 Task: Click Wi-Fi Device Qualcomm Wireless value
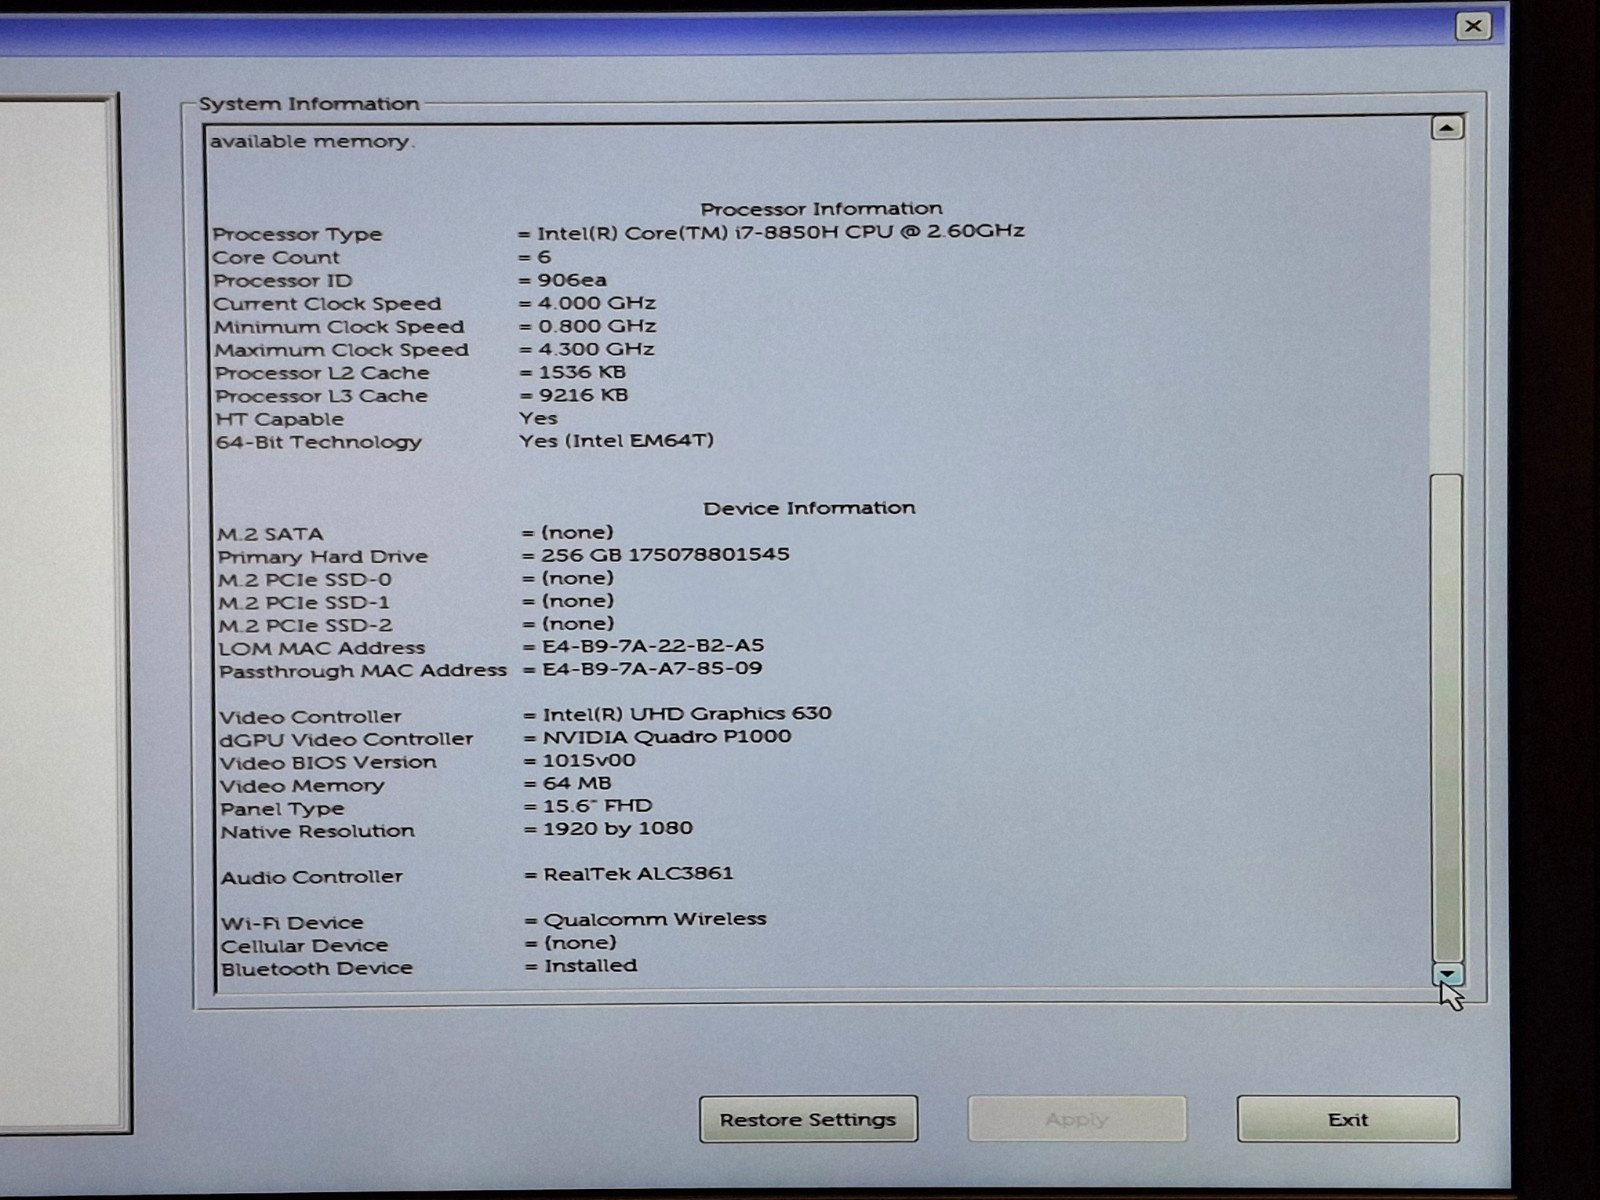pyautogui.click(x=655, y=919)
